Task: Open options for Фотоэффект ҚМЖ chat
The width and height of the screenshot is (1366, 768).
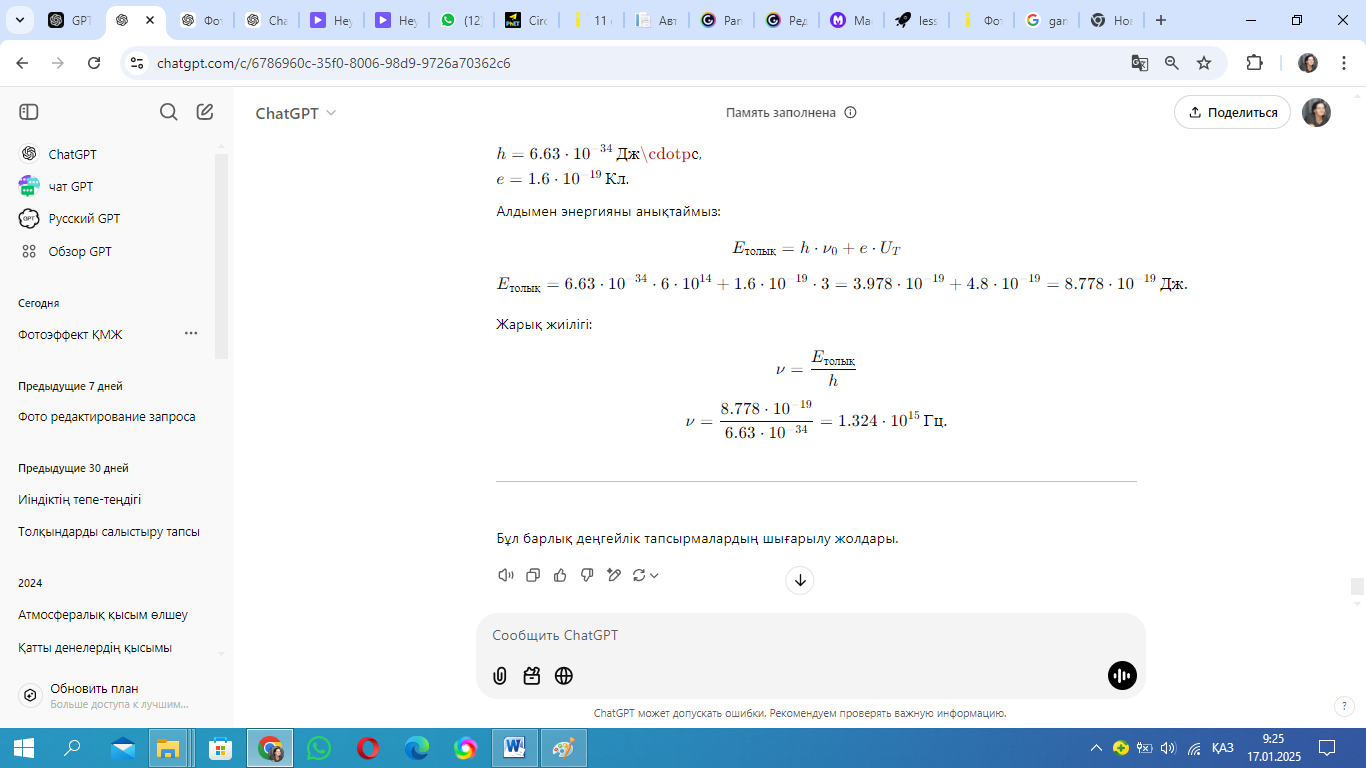Action: [191, 334]
